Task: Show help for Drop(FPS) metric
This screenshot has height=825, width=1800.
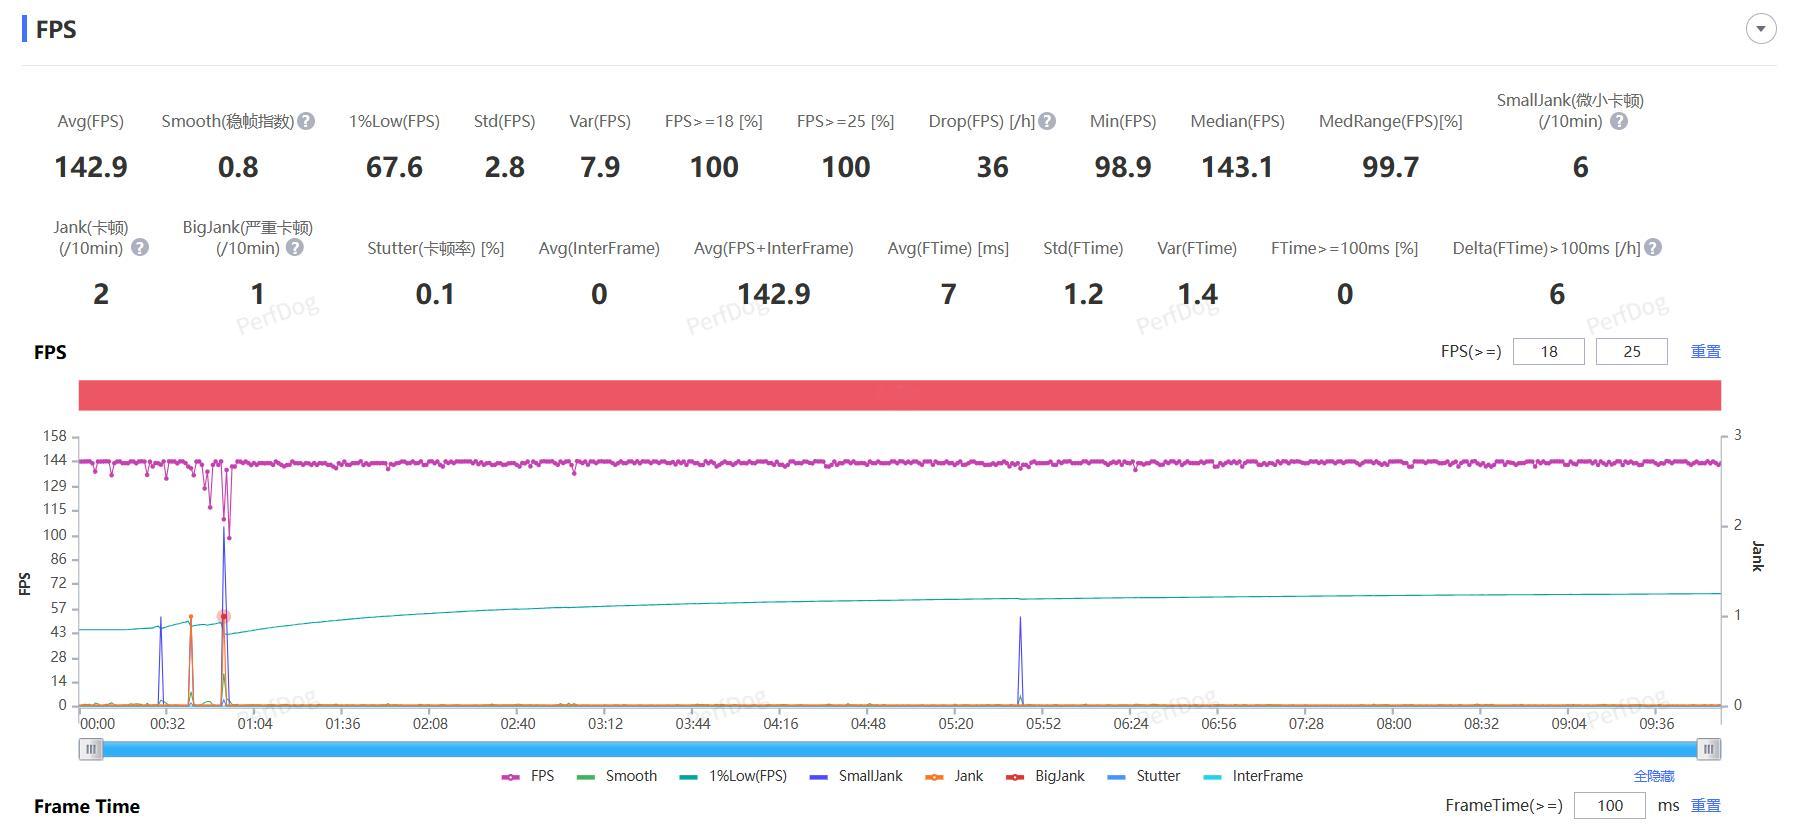Action: point(1047,121)
